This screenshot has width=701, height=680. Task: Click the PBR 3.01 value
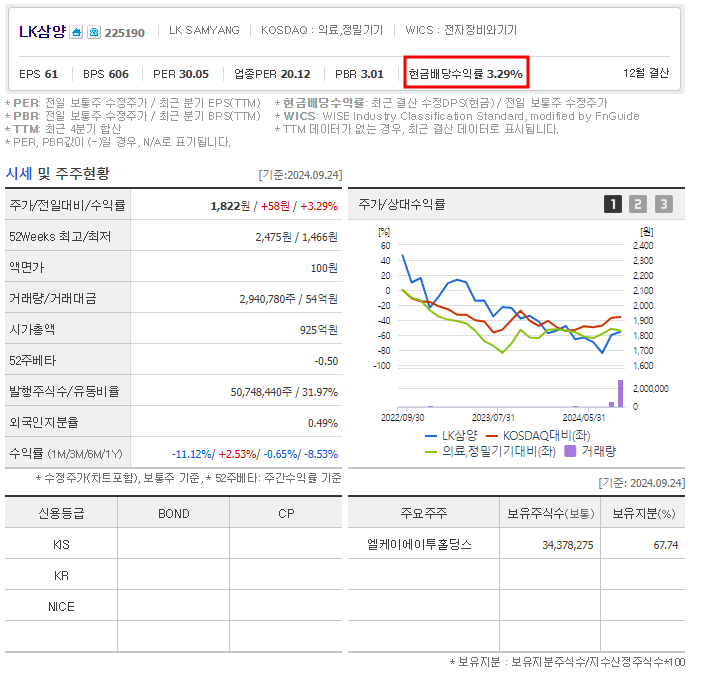(x=359, y=74)
